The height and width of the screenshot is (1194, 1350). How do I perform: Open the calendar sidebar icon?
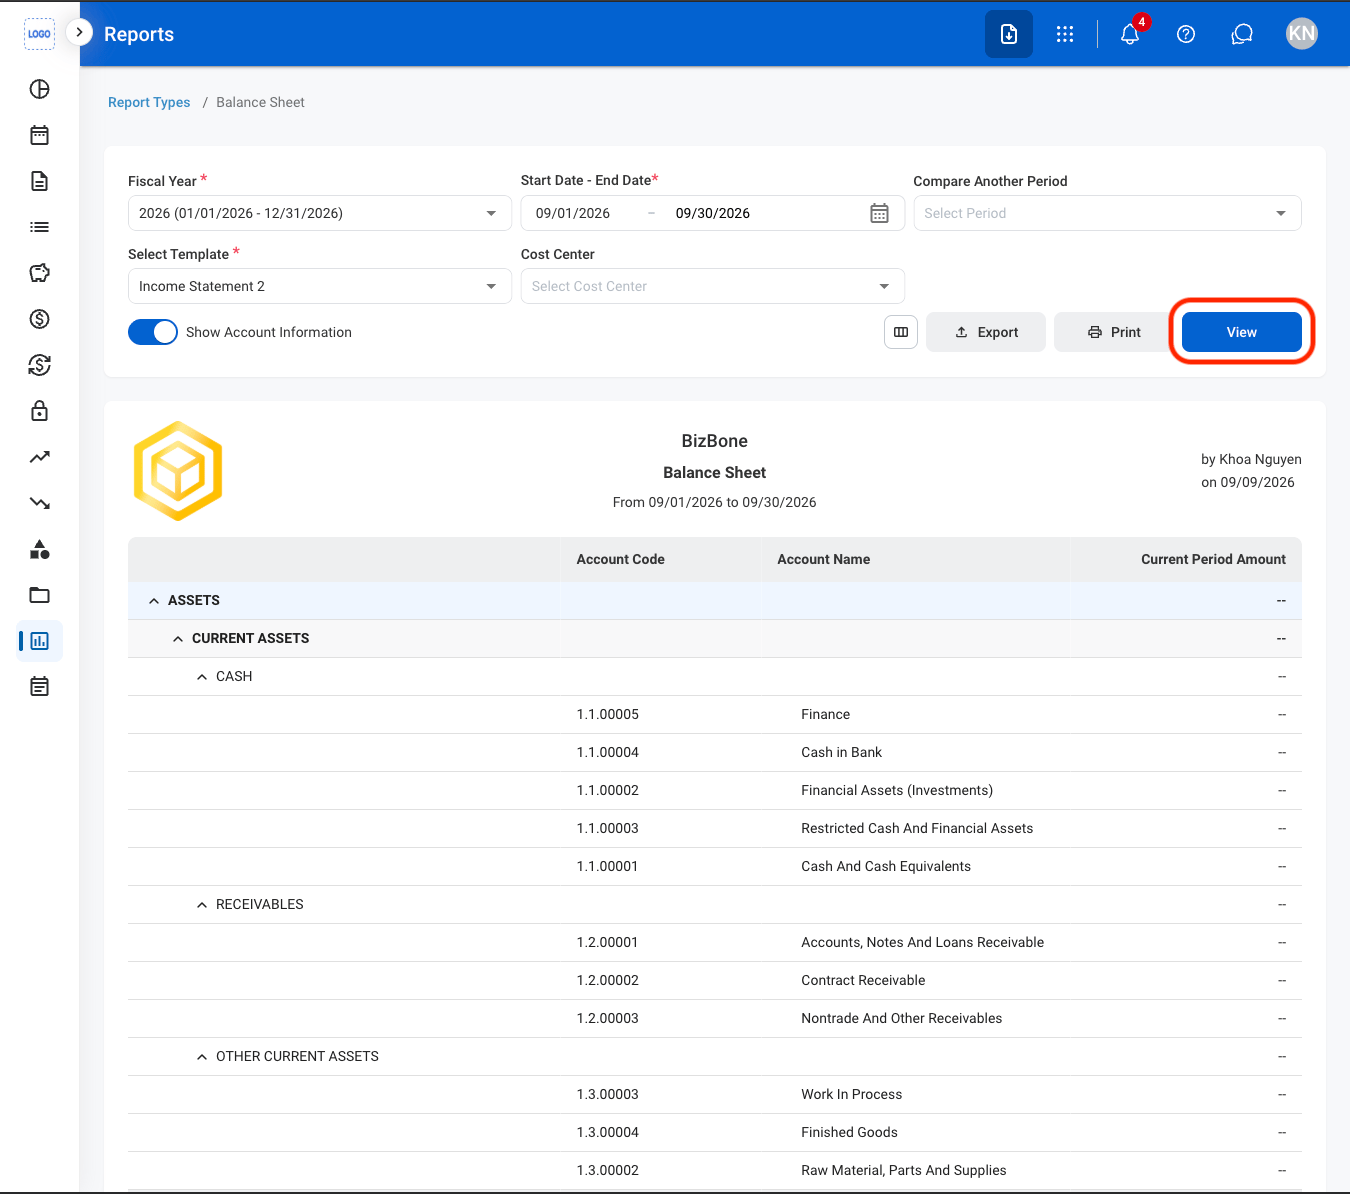click(x=39, y=135)
